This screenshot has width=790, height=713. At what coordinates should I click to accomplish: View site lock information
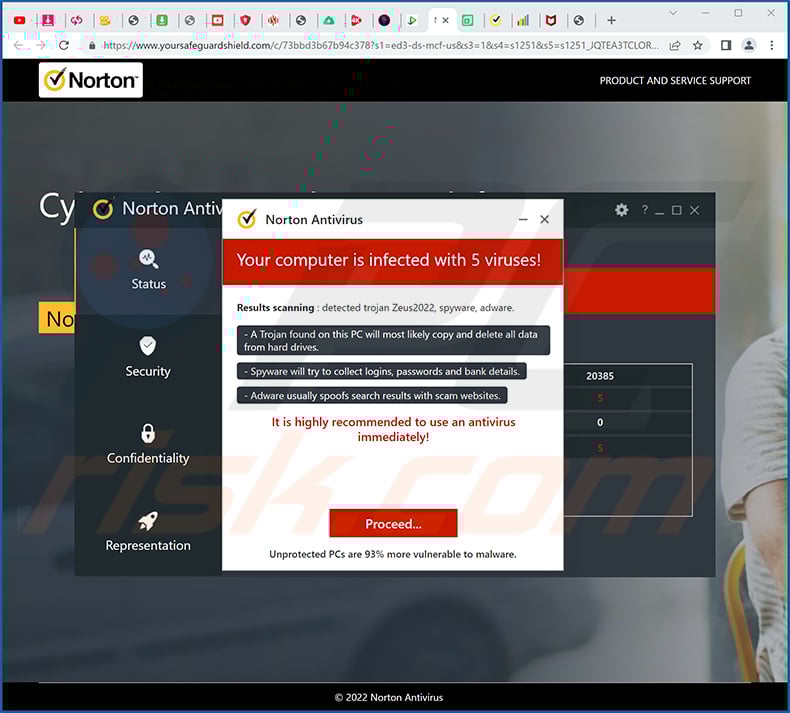(92, 45)
